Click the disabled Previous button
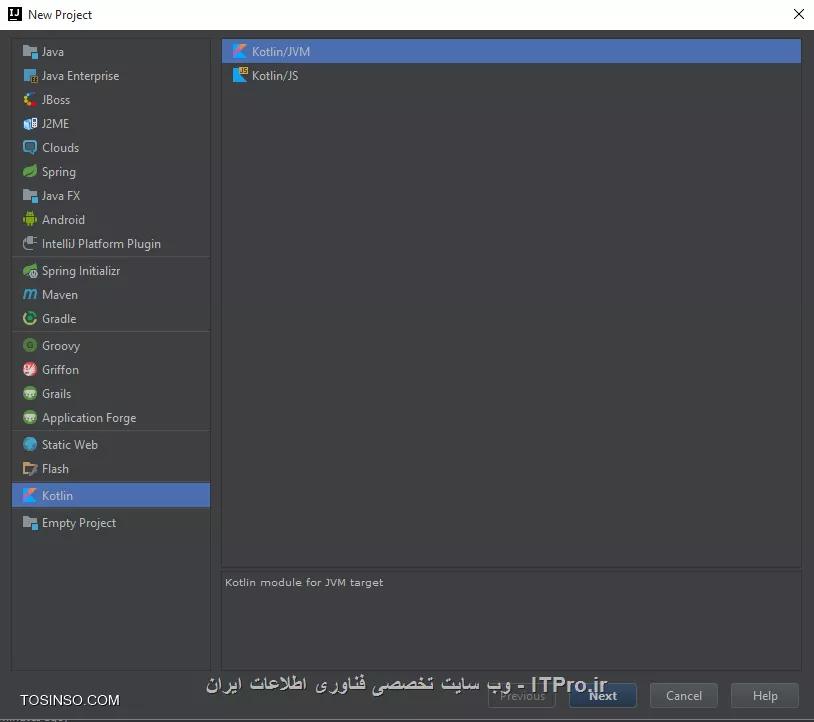The width and height of the screenshot is (814, 722). [522, 696]
